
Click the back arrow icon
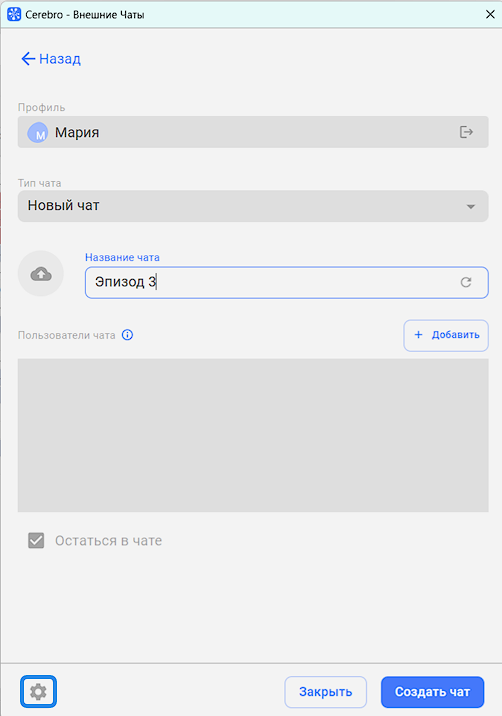click(x=28, y=58)
